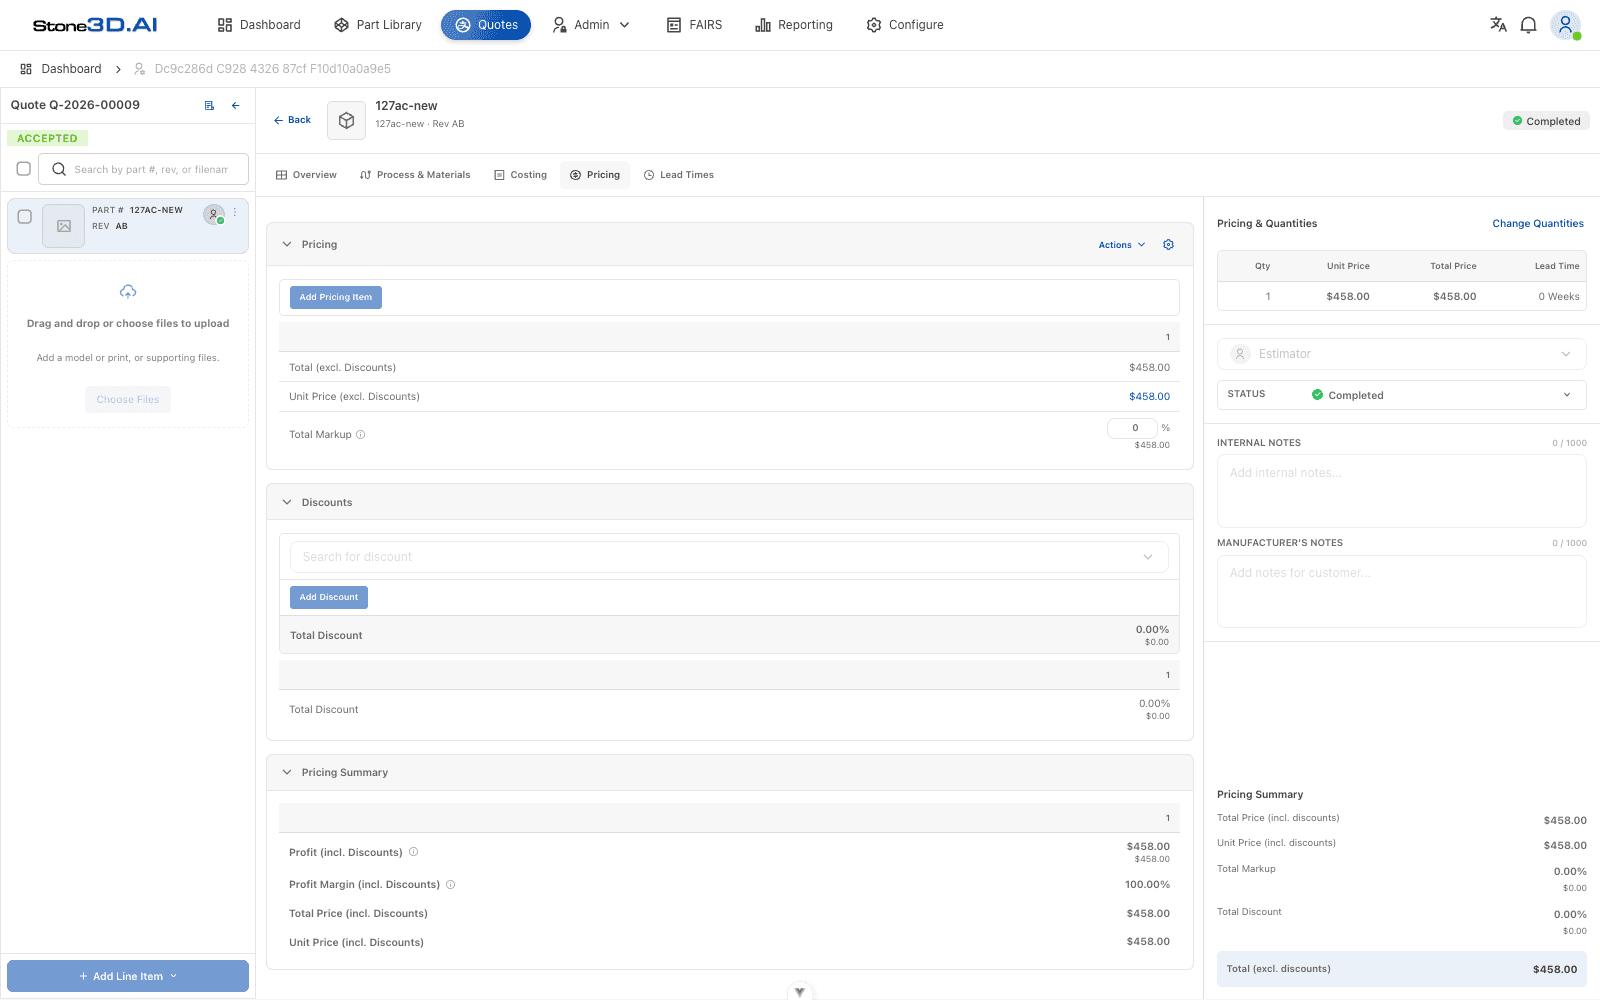The height and width of the screenshot is (1000, 1600).
Task: Open Part Library in the top navigation
Action: (378, 25)
